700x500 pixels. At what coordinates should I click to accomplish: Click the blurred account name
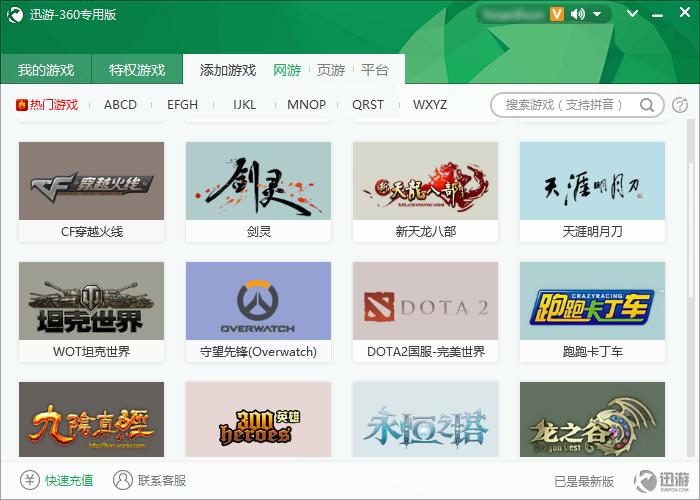512,14
